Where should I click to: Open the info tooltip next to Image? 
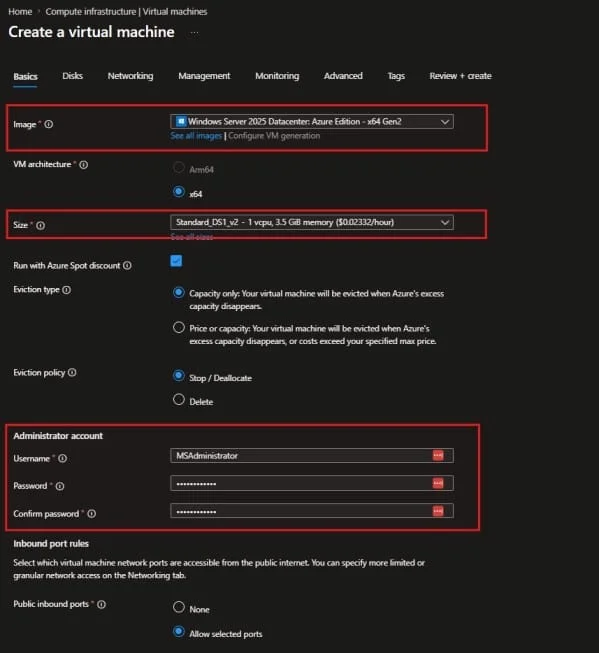(49, 124)
